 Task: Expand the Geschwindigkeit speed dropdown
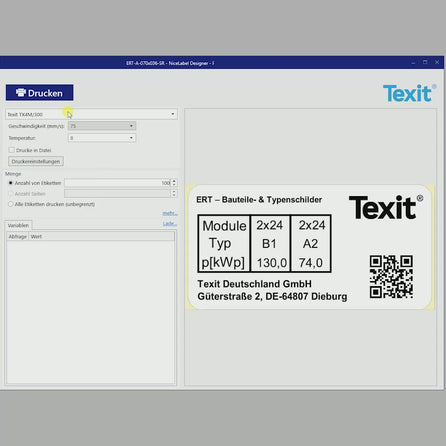(x=102, y=126)
